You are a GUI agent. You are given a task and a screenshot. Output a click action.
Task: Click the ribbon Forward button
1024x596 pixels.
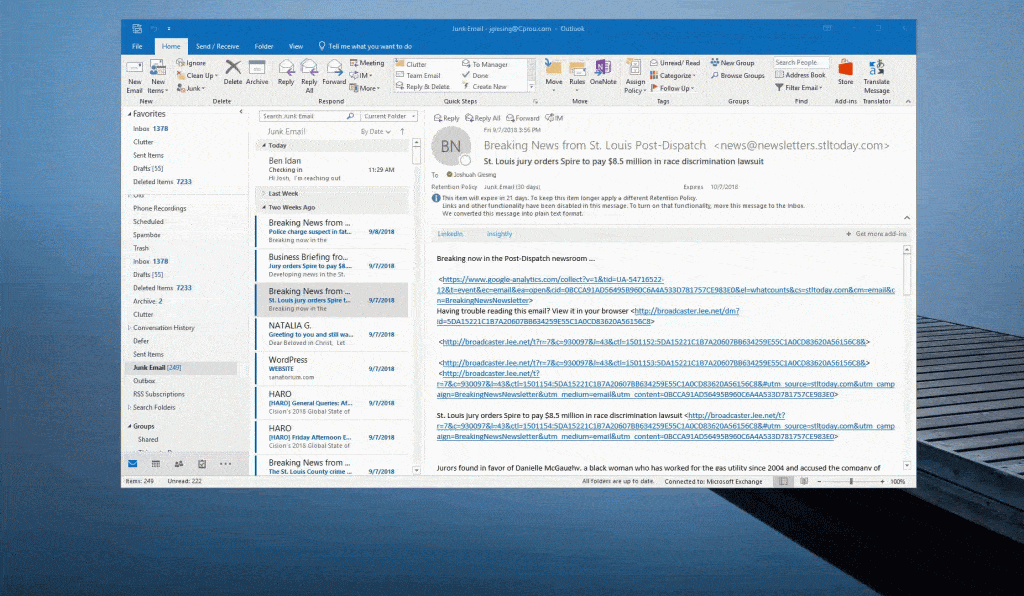[x=334, y=72]
